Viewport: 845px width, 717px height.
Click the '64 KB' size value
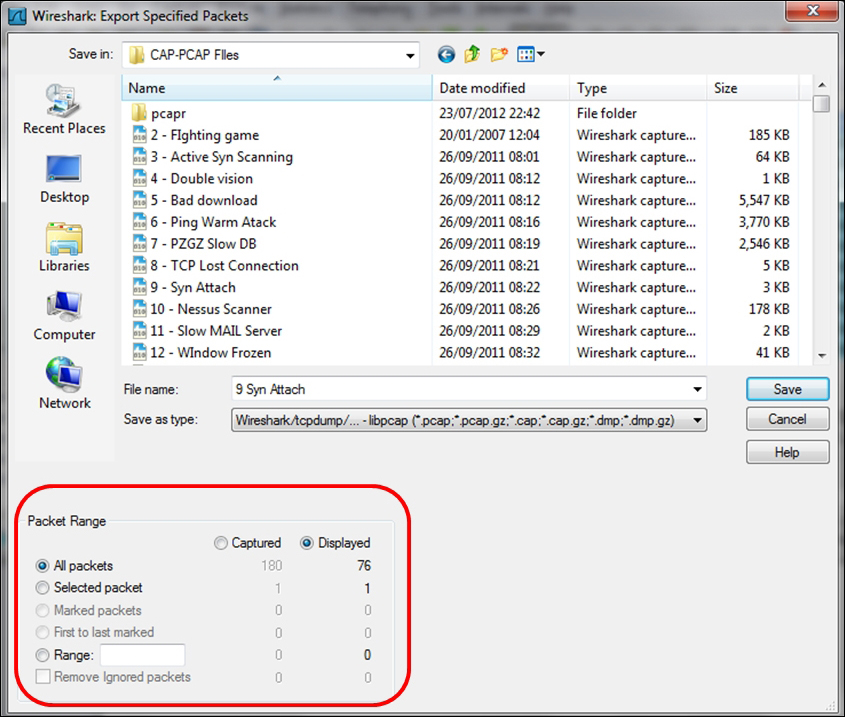pos(773,157)
